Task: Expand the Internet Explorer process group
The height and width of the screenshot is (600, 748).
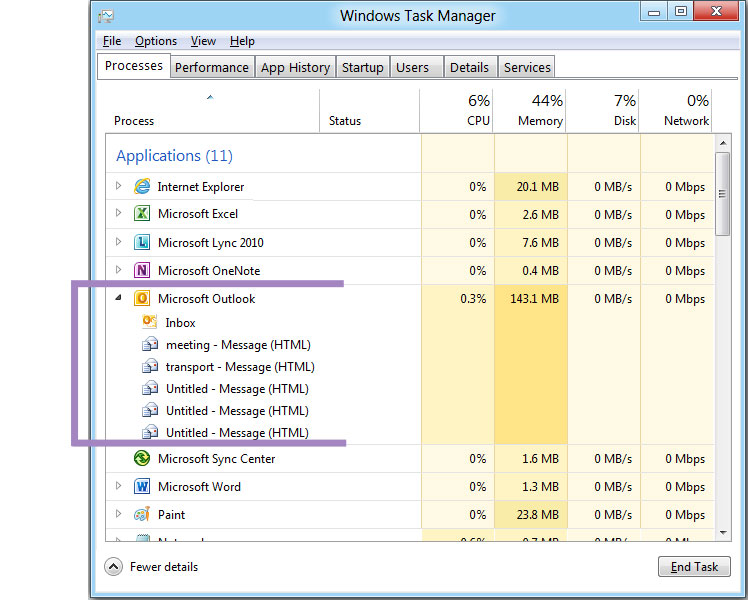Action: [x=118, y=186]
